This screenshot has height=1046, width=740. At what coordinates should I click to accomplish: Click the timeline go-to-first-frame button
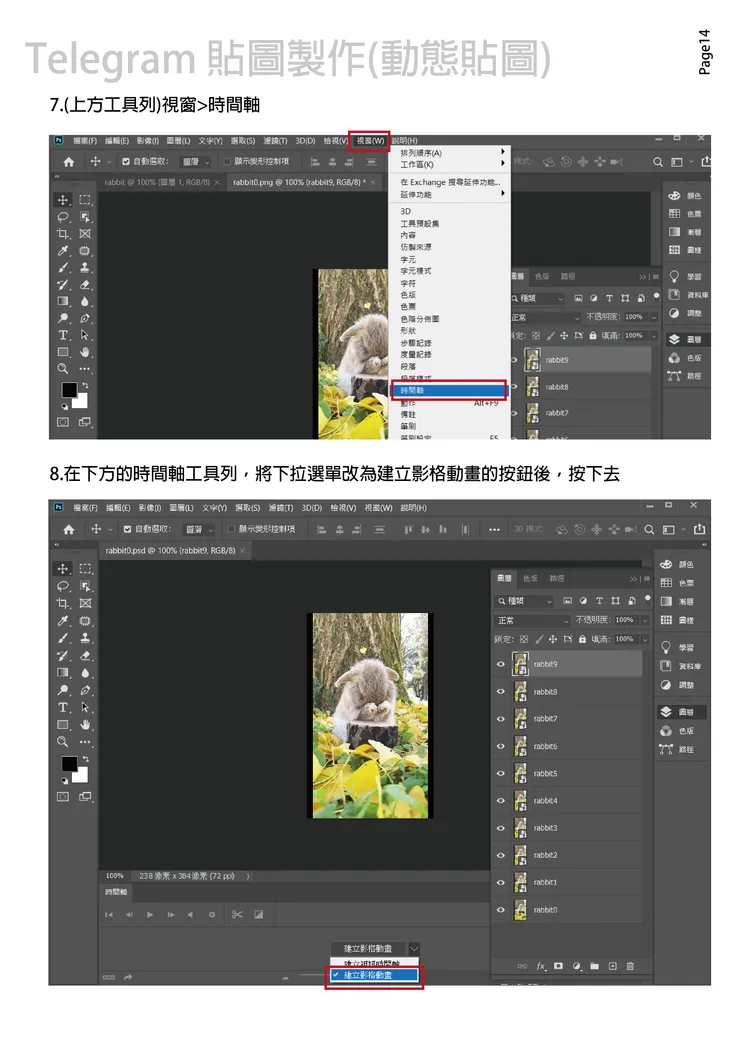(109, 915)
